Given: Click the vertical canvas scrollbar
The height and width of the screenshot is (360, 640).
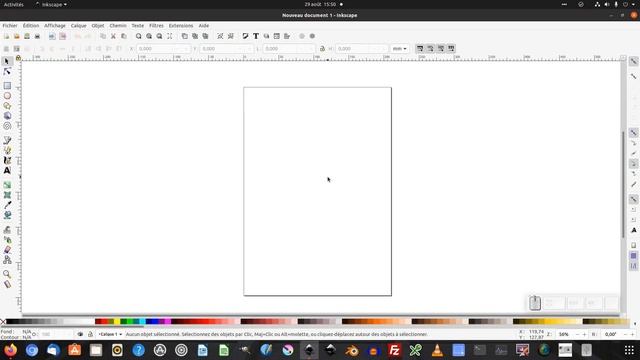Looking at the screenshot, I should (623, 184).
